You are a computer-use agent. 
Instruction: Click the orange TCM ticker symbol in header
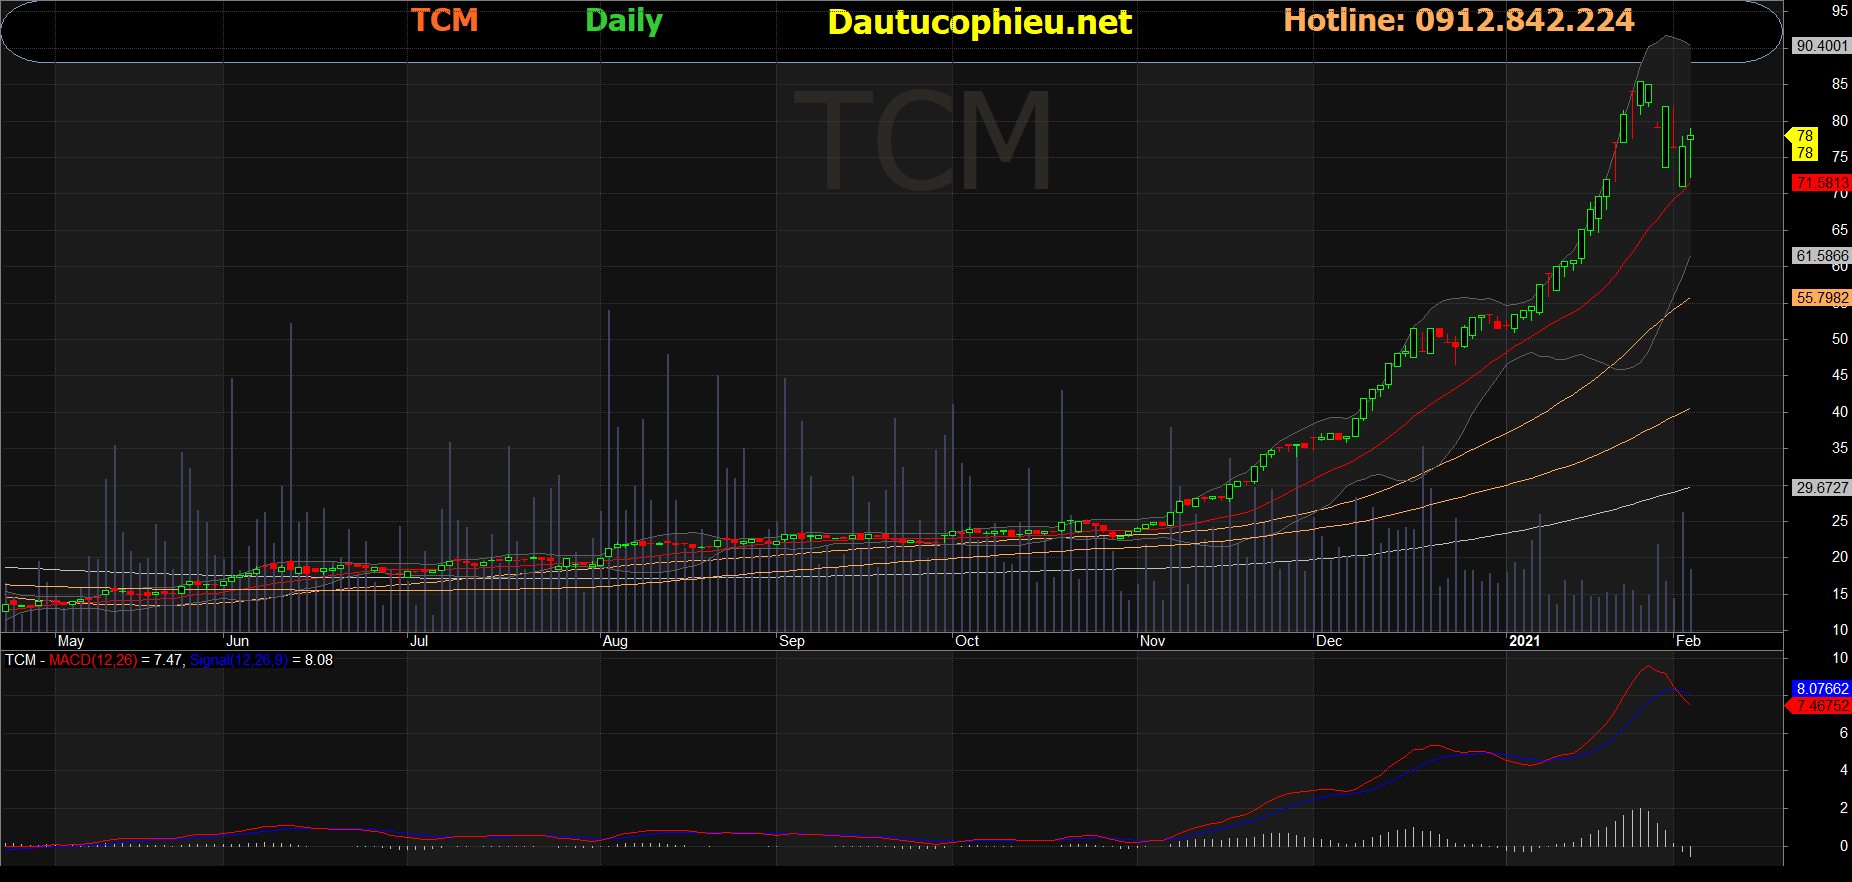click(x=445, y=21)
